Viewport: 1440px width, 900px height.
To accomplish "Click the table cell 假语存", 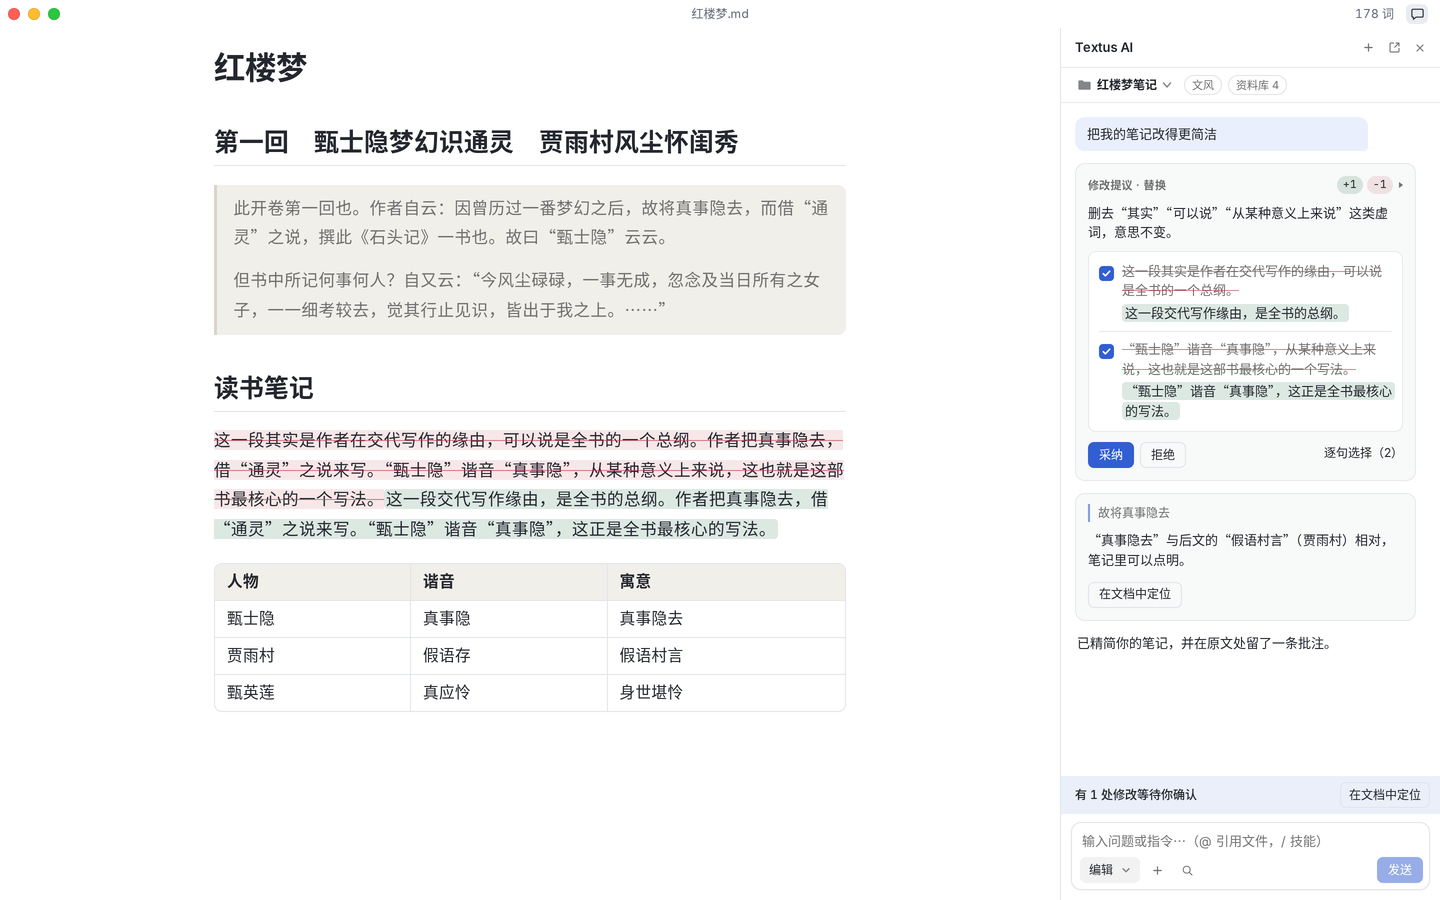I will (509, 656).
